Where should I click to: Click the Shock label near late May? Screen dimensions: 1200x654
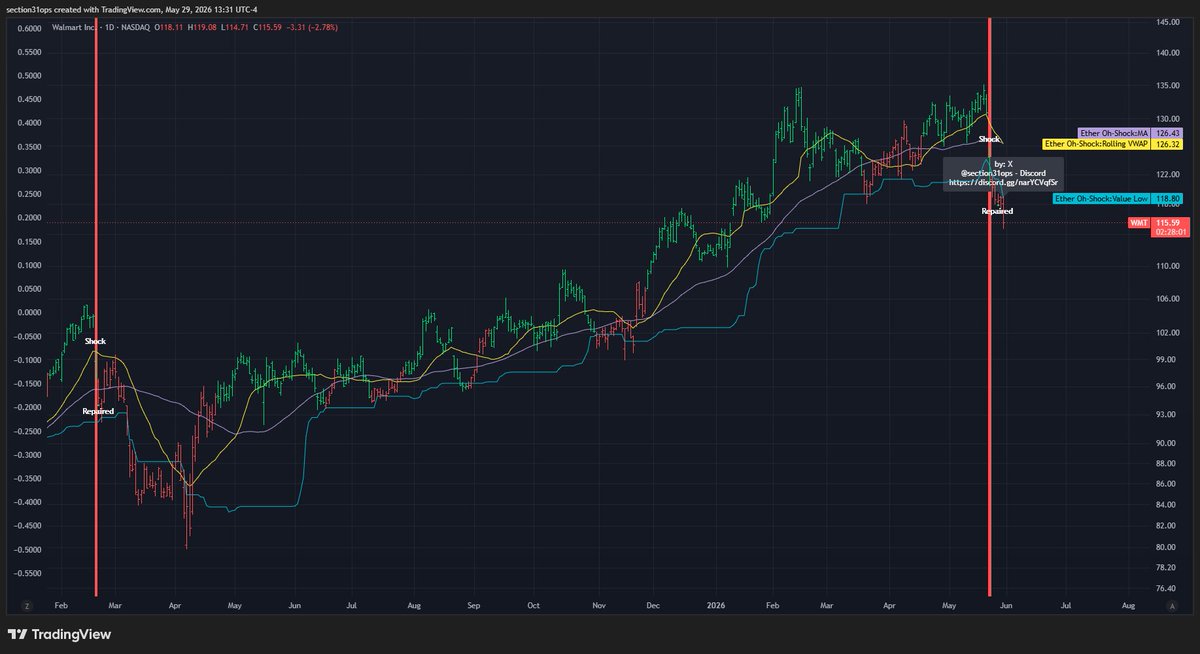pyautogui.click(x=989, y=139)
